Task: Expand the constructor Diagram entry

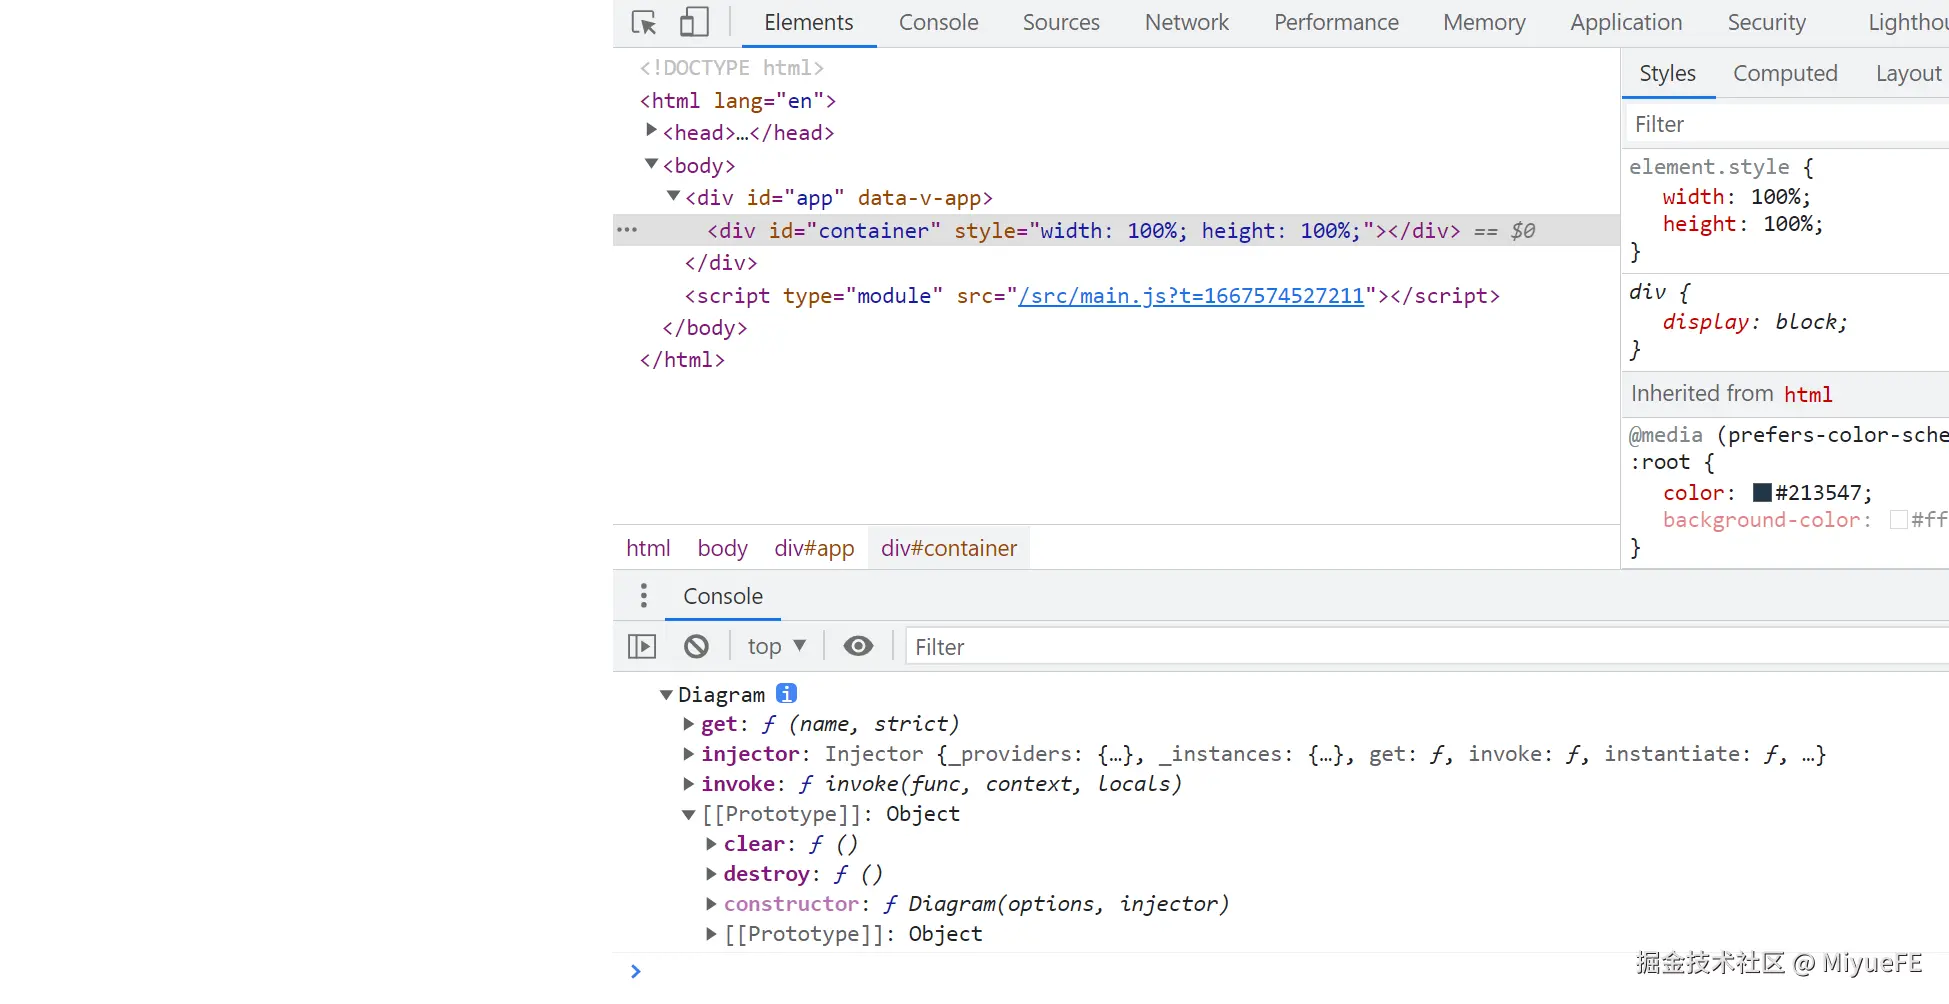Action: (711, 904)
